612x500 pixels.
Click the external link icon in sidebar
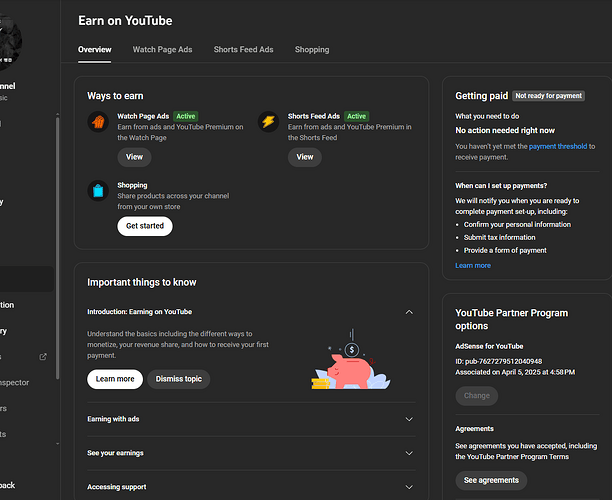tap(43, 357)
